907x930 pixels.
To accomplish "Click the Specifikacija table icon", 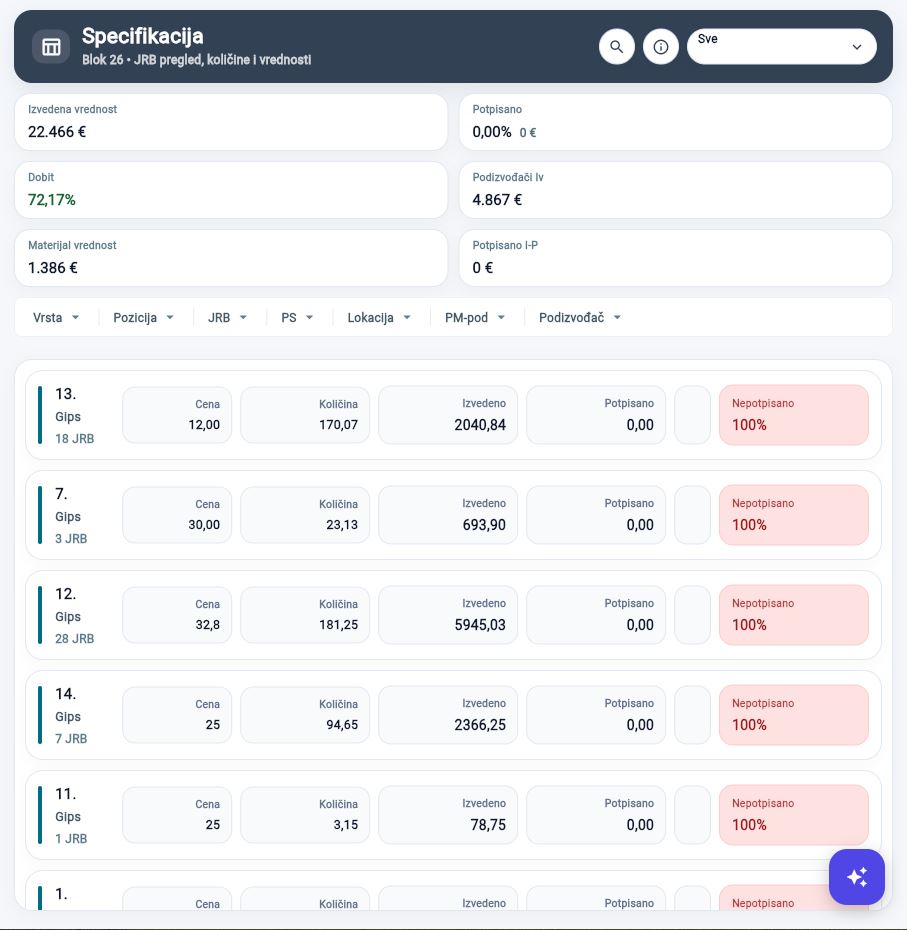I will pos(51,47).
